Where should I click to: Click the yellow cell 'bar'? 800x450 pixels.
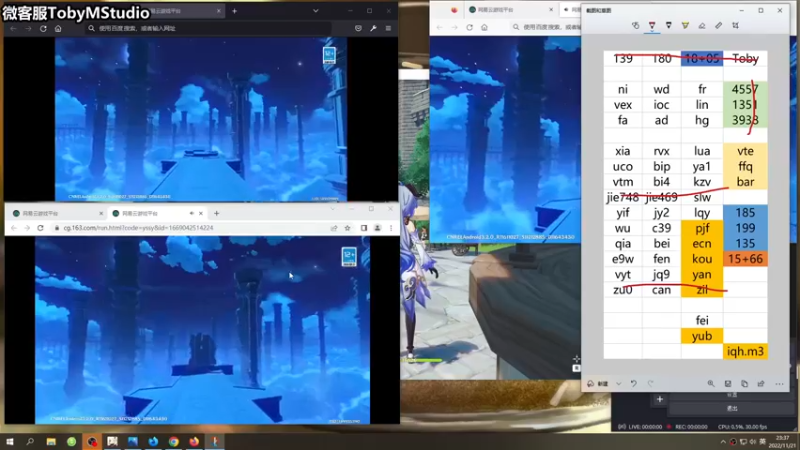point(745,182)
